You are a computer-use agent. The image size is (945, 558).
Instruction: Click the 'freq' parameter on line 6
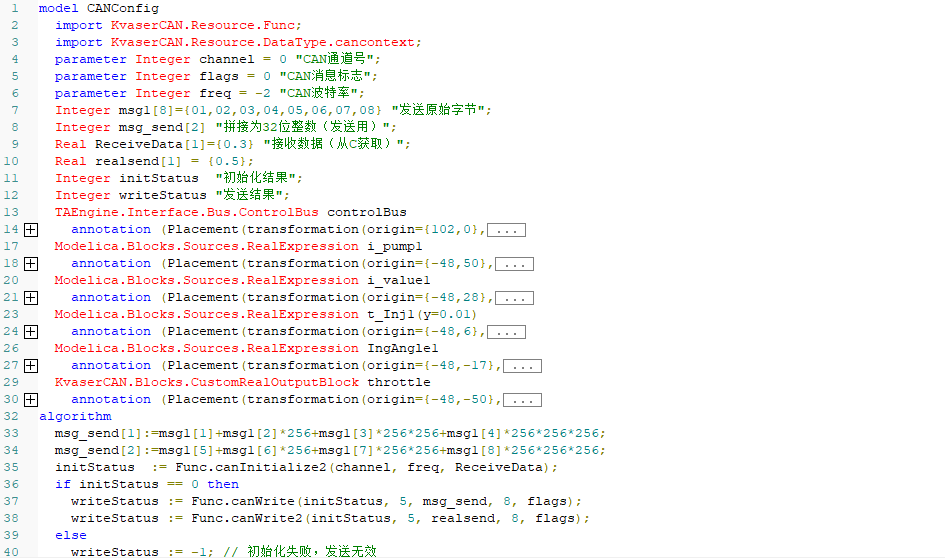pos(215,93)
